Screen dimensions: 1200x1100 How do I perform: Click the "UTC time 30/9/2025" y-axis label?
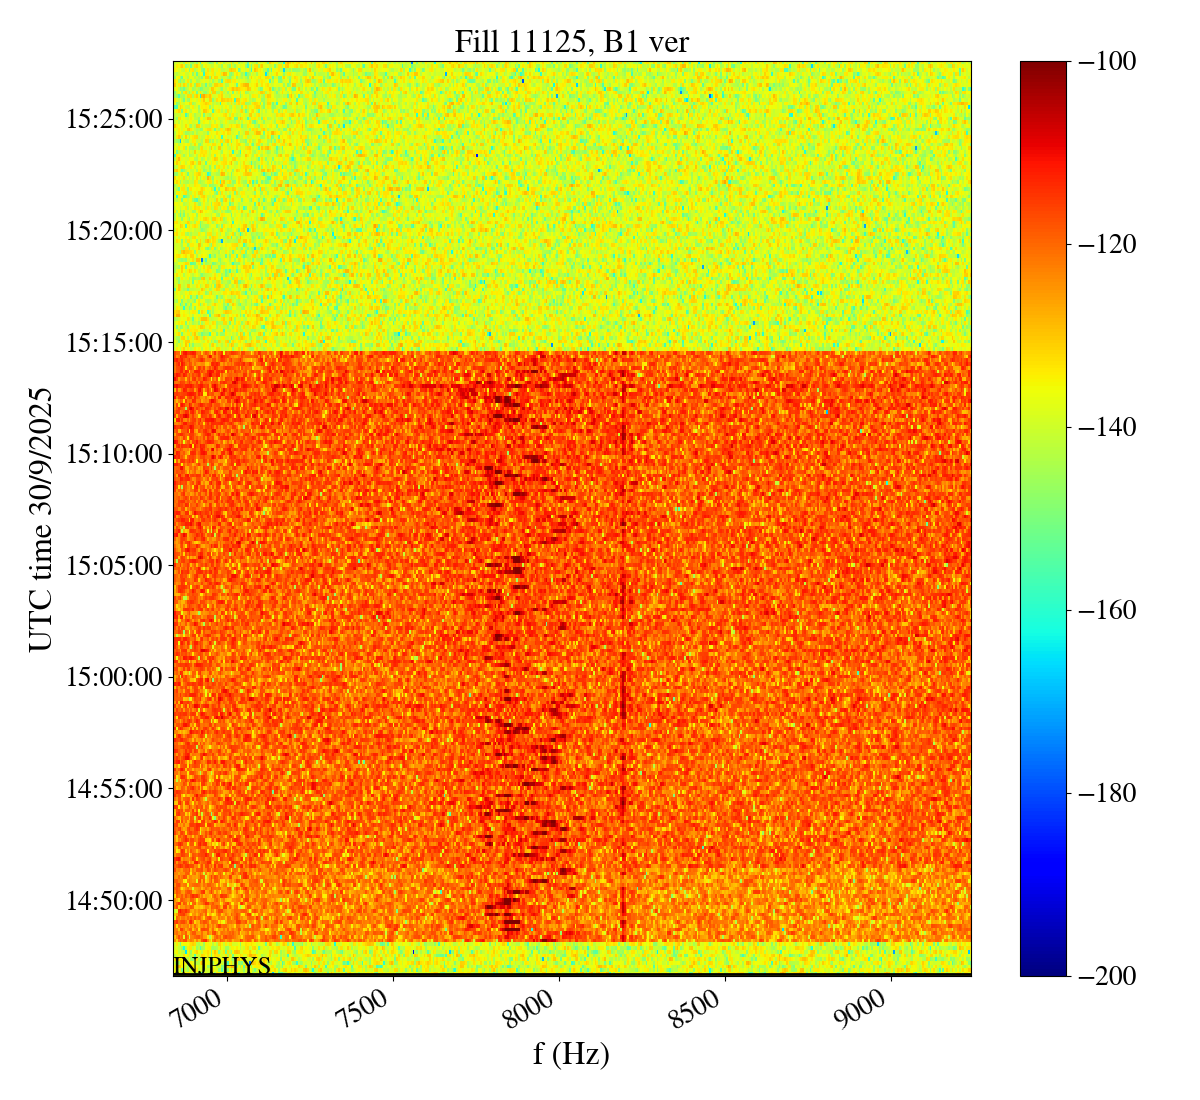[41, 519]
